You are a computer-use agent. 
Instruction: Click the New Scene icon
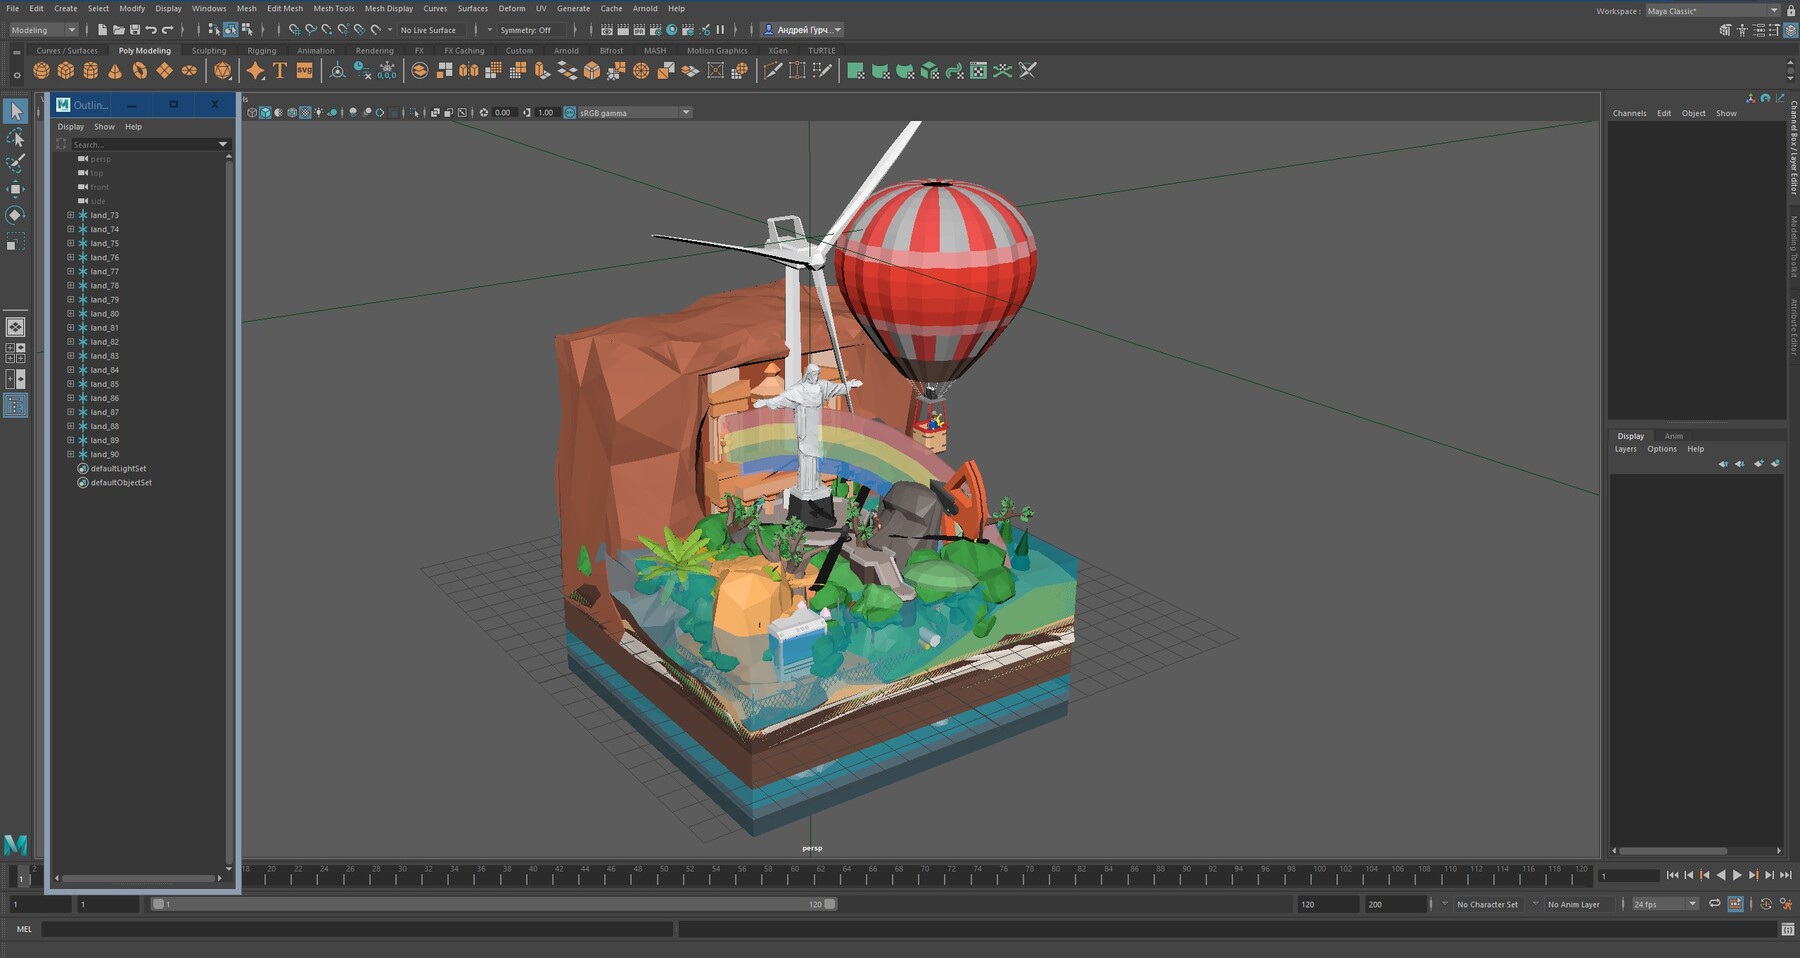click(102, 30)
